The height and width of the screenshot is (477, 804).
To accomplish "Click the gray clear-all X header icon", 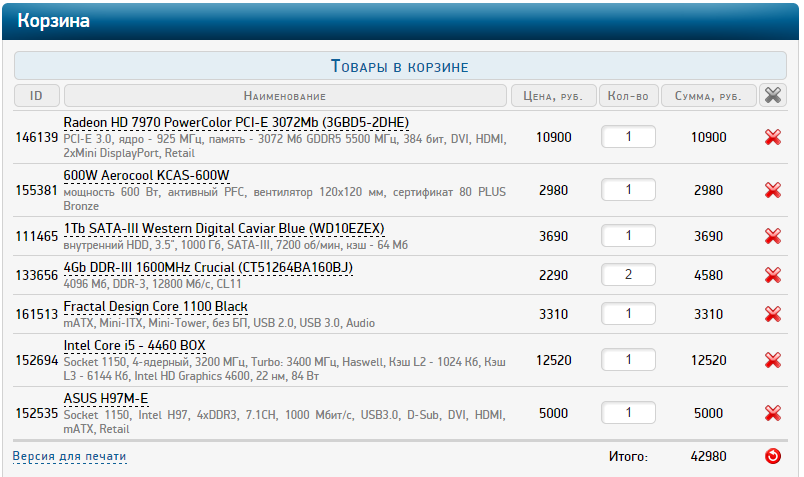I will coord(772,95).
